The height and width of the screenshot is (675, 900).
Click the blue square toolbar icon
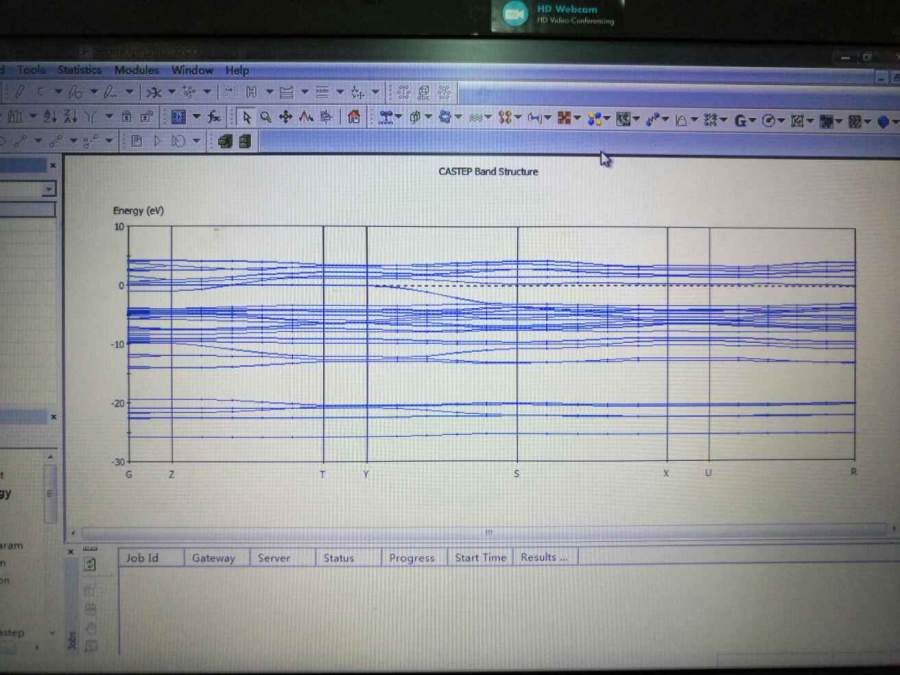click(x=179, y=117)
